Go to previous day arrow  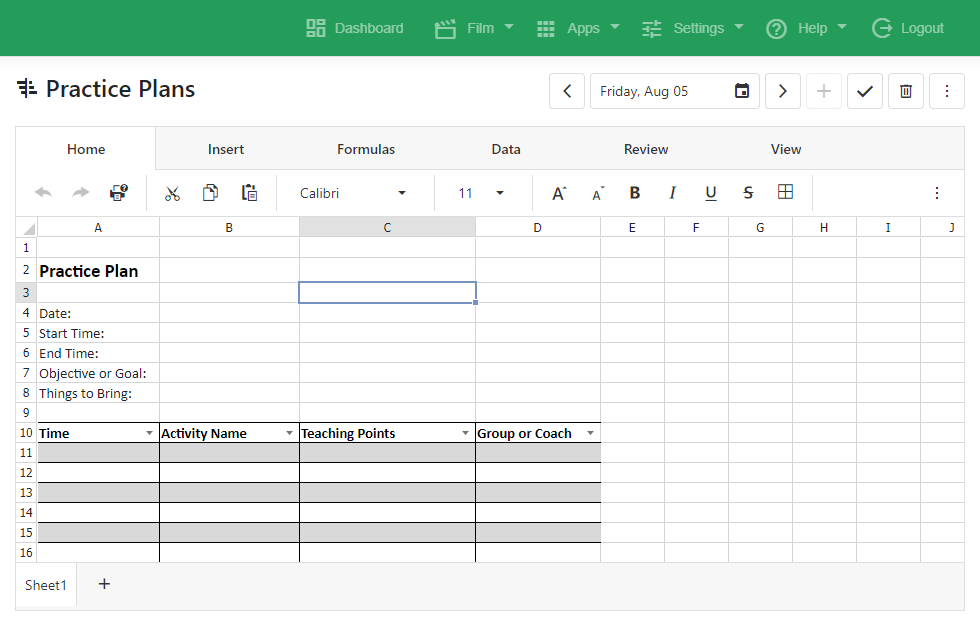[x=567, y=91]
